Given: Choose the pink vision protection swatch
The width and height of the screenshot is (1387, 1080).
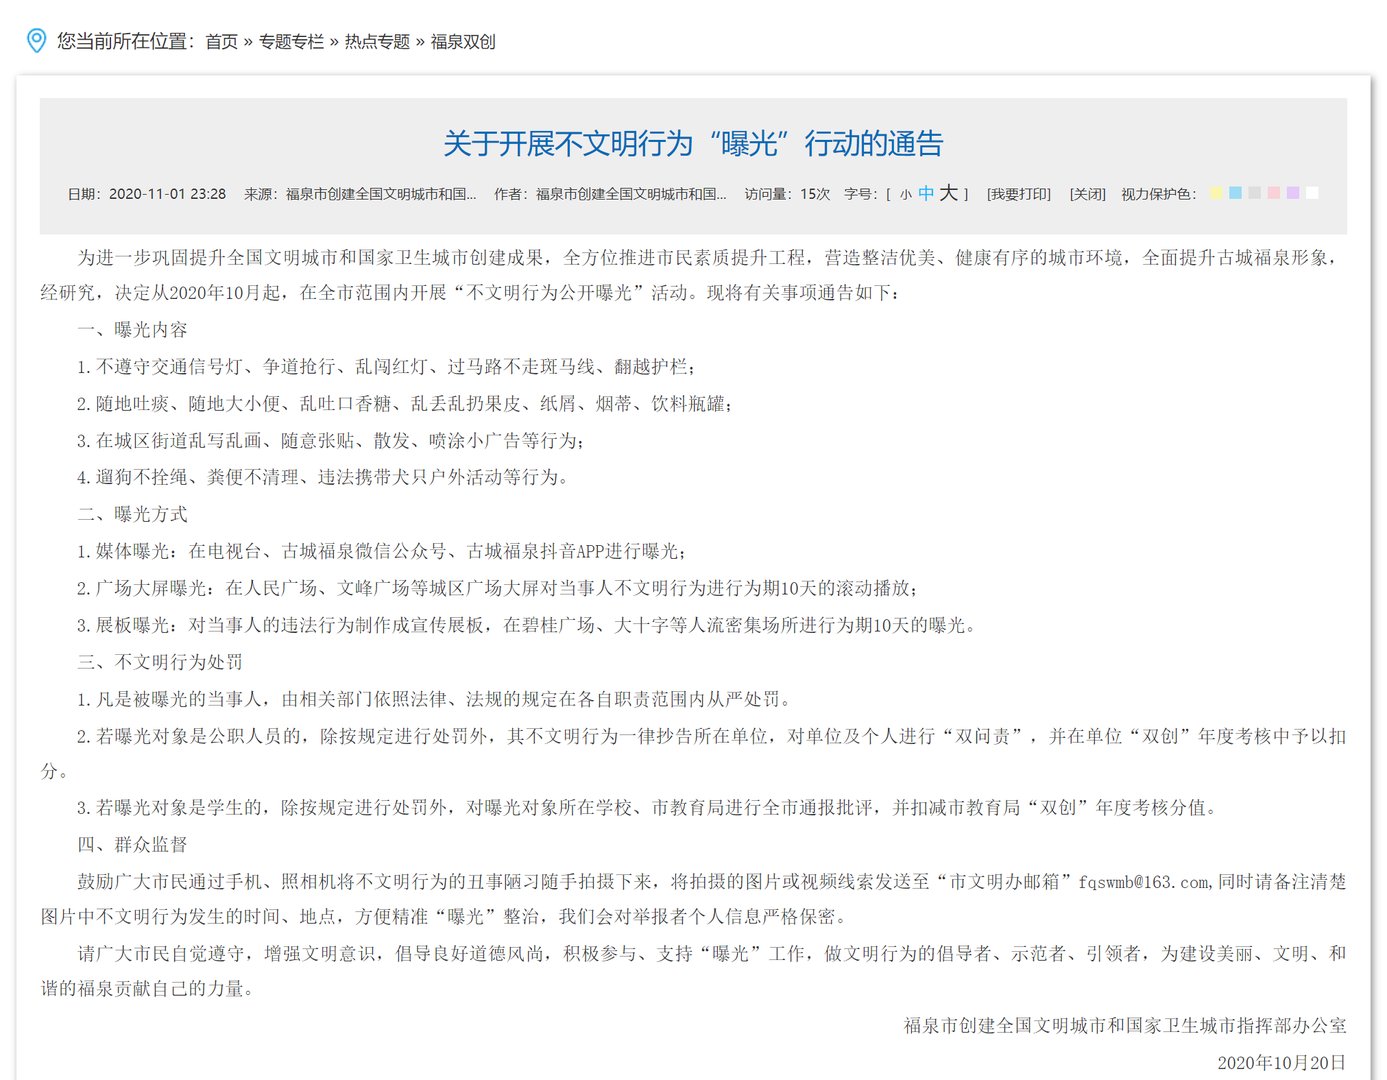Looking at the screenshot, I should point(1273,192).
